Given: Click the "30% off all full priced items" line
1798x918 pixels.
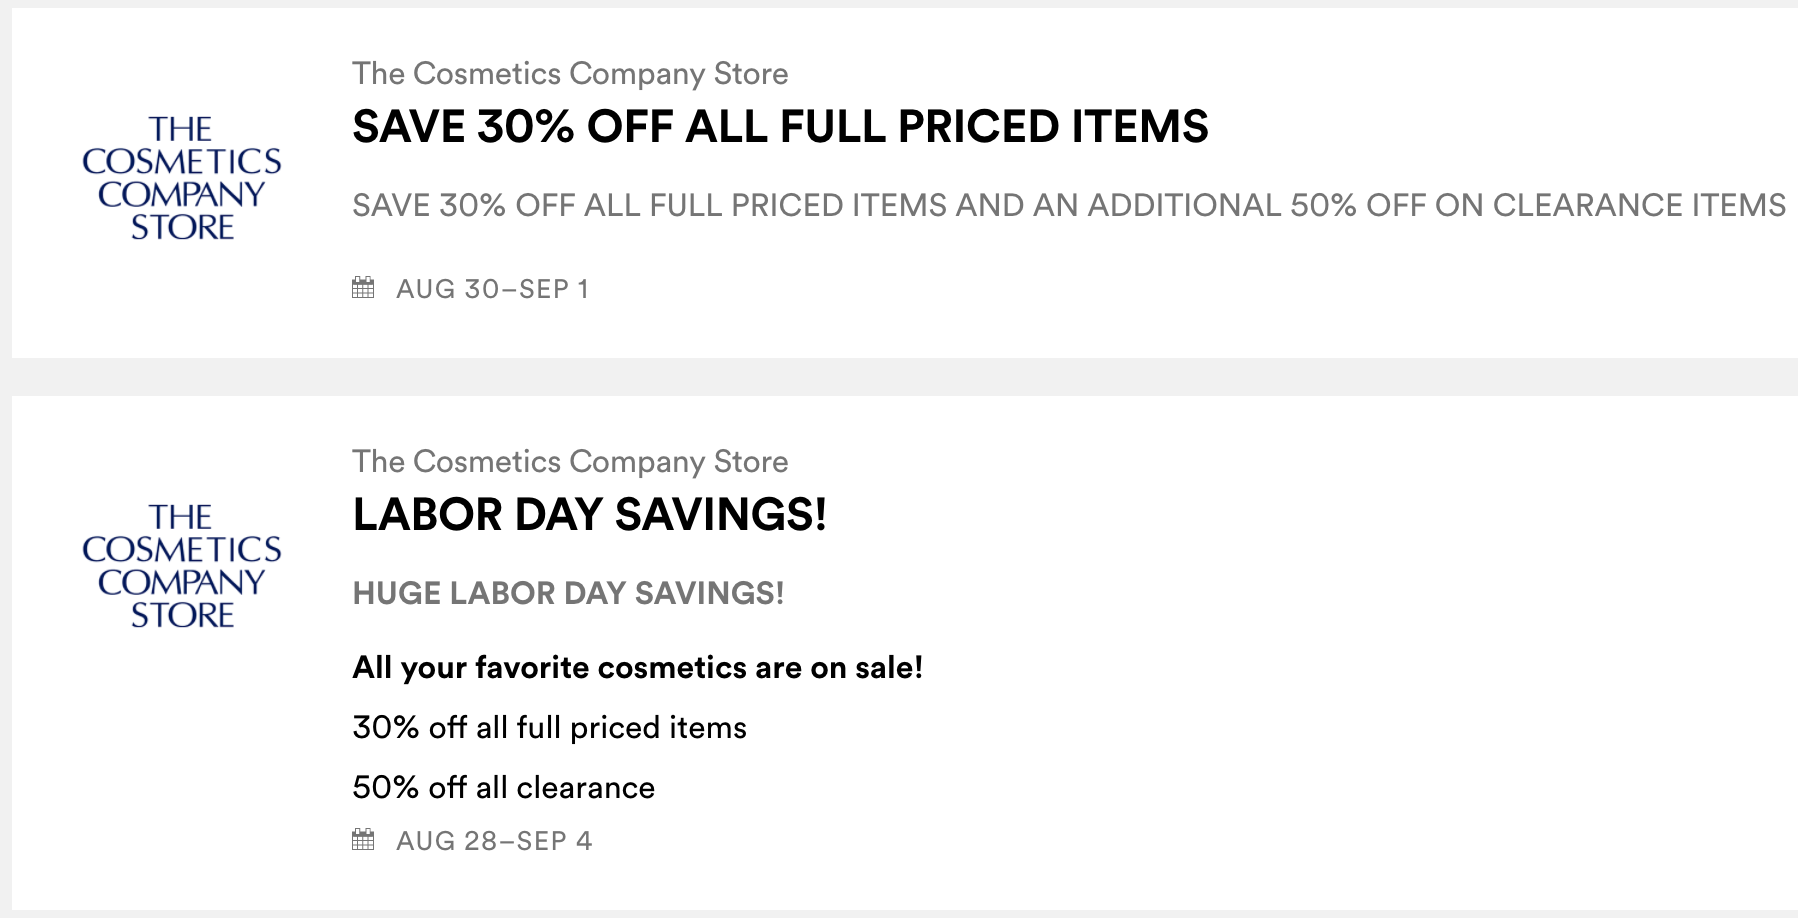Looking at the screenshot, I should [x=549, y=727].
